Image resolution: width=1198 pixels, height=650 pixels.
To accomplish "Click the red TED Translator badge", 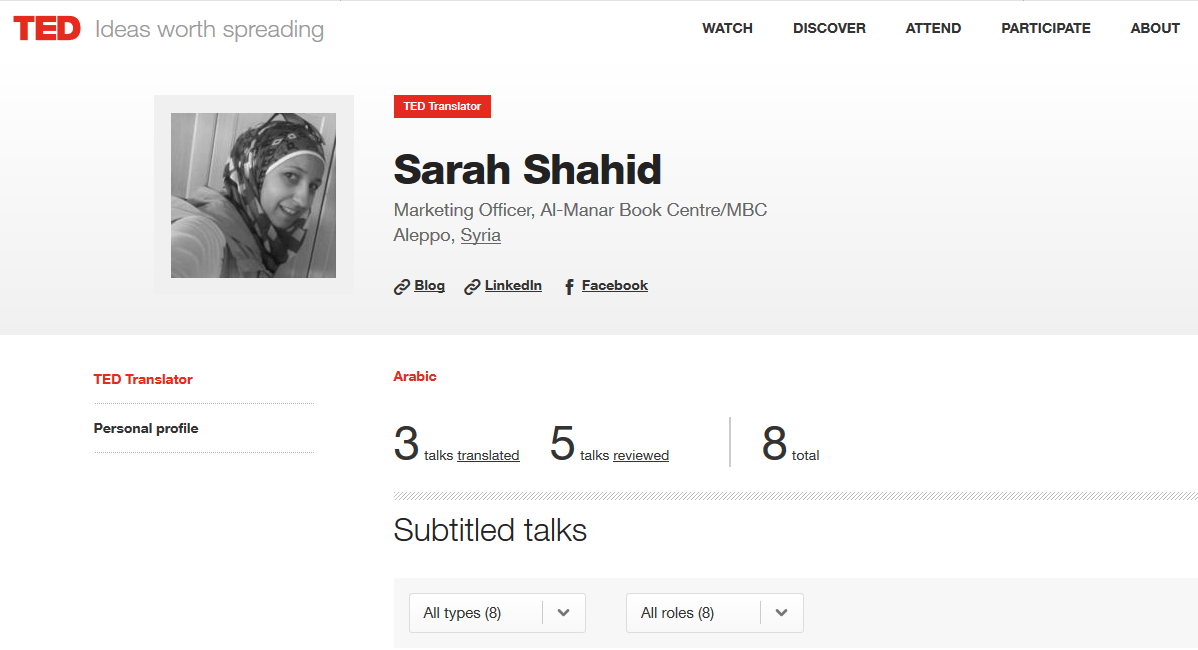I will click(x=442, y=106).
